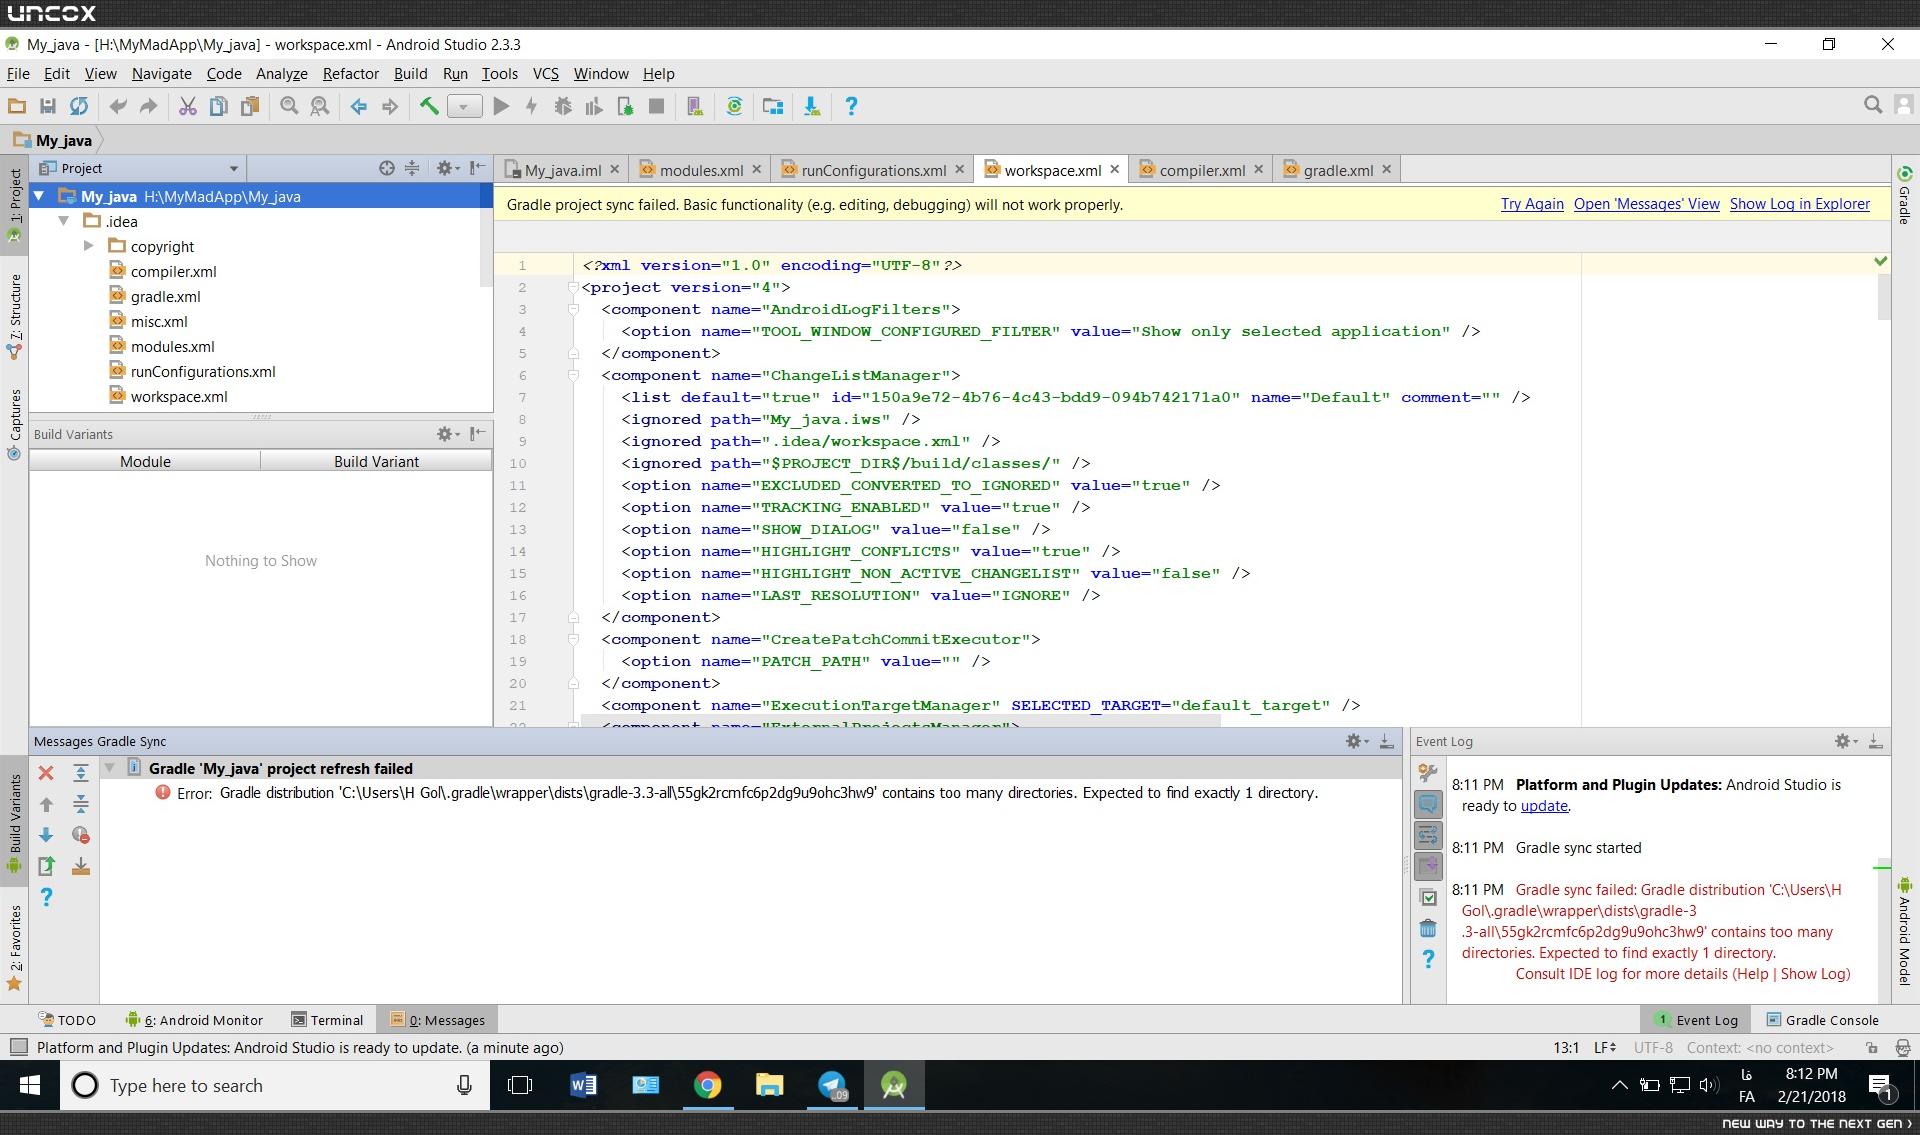Image resolution: width=1920 pixels, height=1135 pixels.
Task: Click the Sync Project with Gradle icon
Action: 734,106
